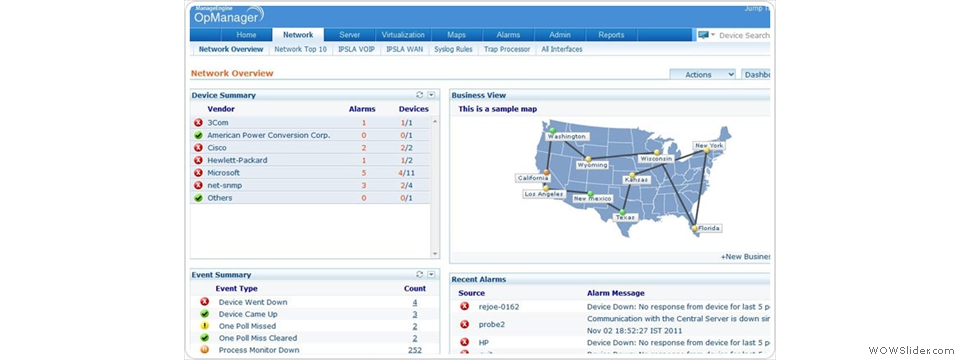This screenshot has width=960, height=360.
Task: Click Process Monitor Down orange icon
Action: pos(204,350)
